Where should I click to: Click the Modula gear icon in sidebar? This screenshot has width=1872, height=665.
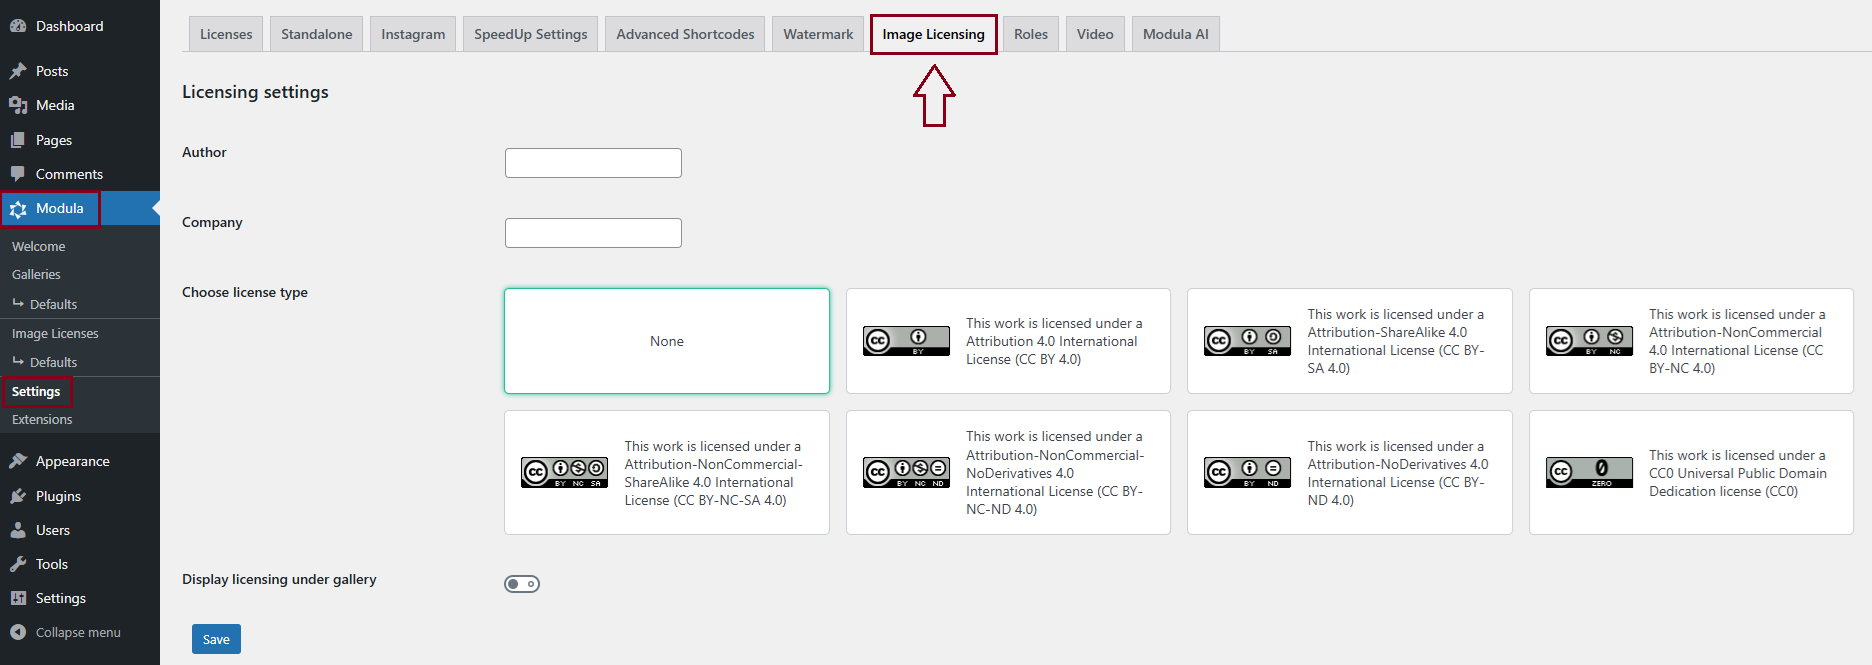point(18,209)
